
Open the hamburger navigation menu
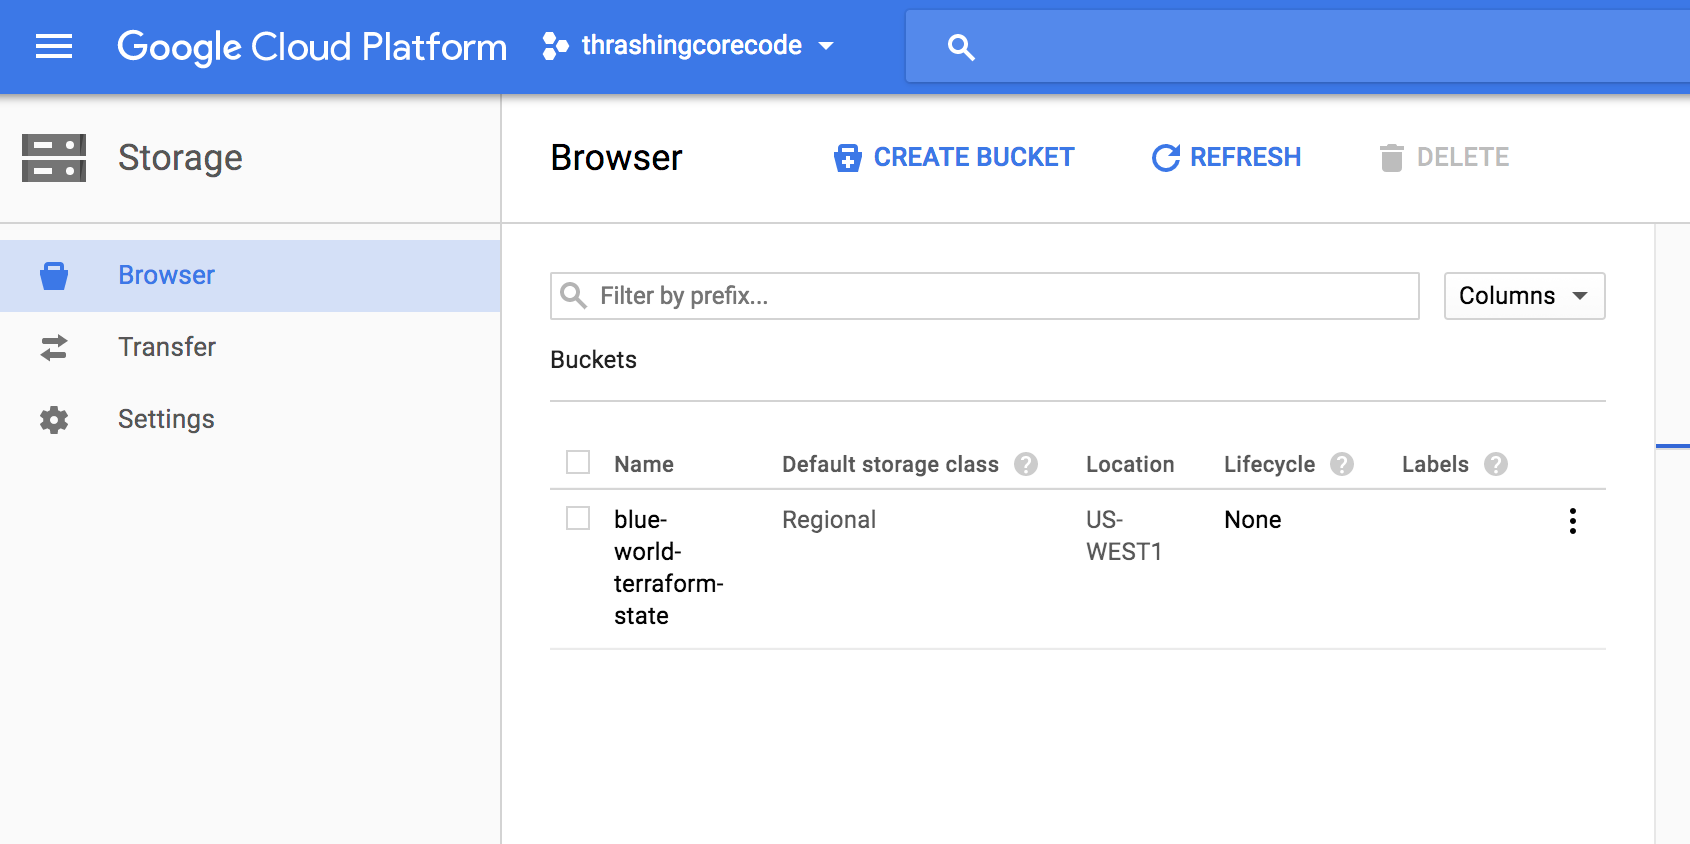(x=54, y=46)
